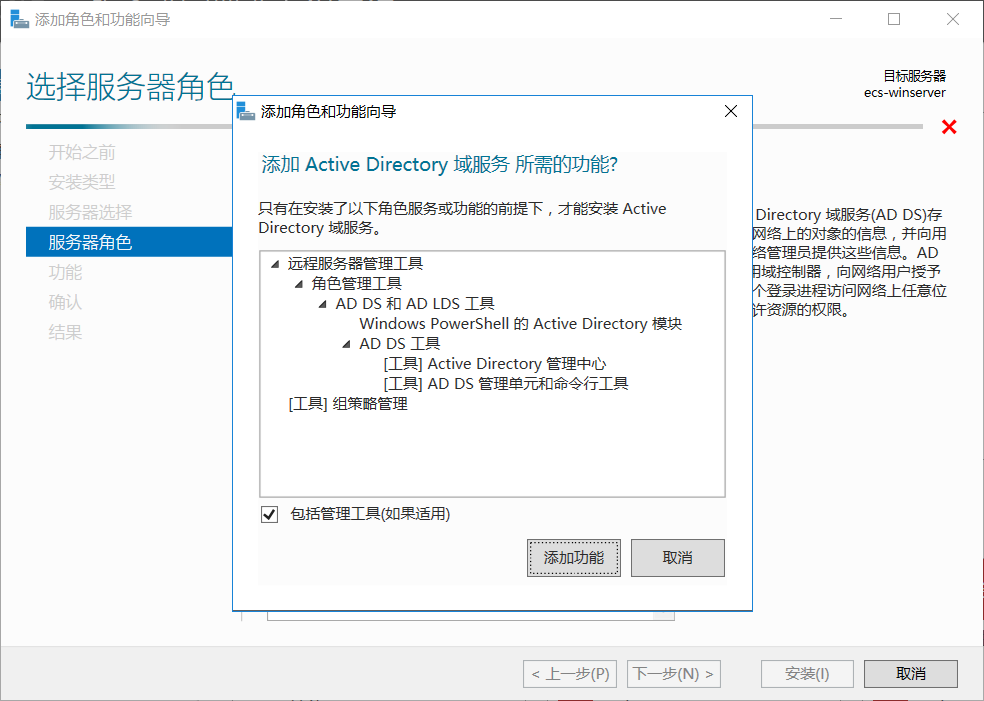Go to 安装类型 wizard step
The height and width of the screenshot is (701, 984).
click(82, 182)
